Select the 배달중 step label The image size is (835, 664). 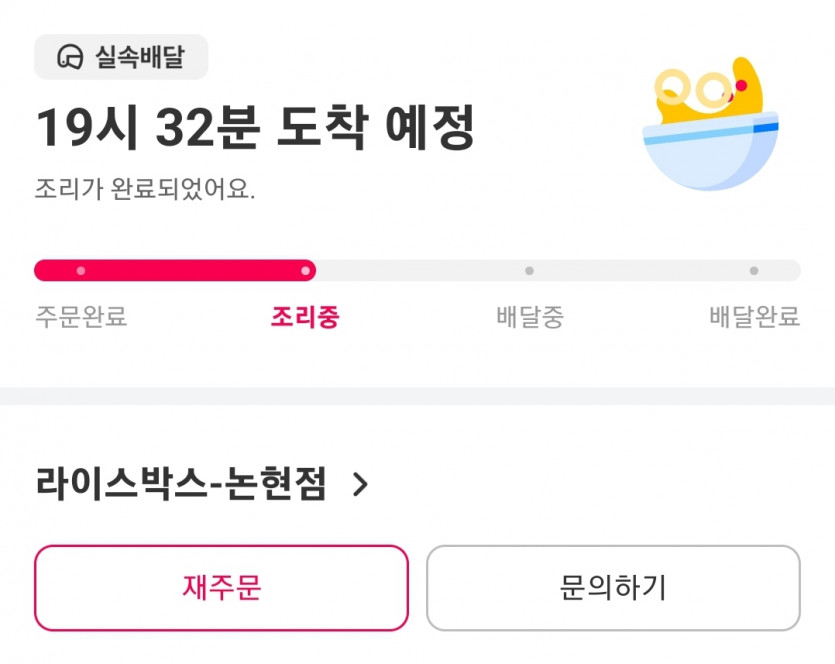point(530,318)
